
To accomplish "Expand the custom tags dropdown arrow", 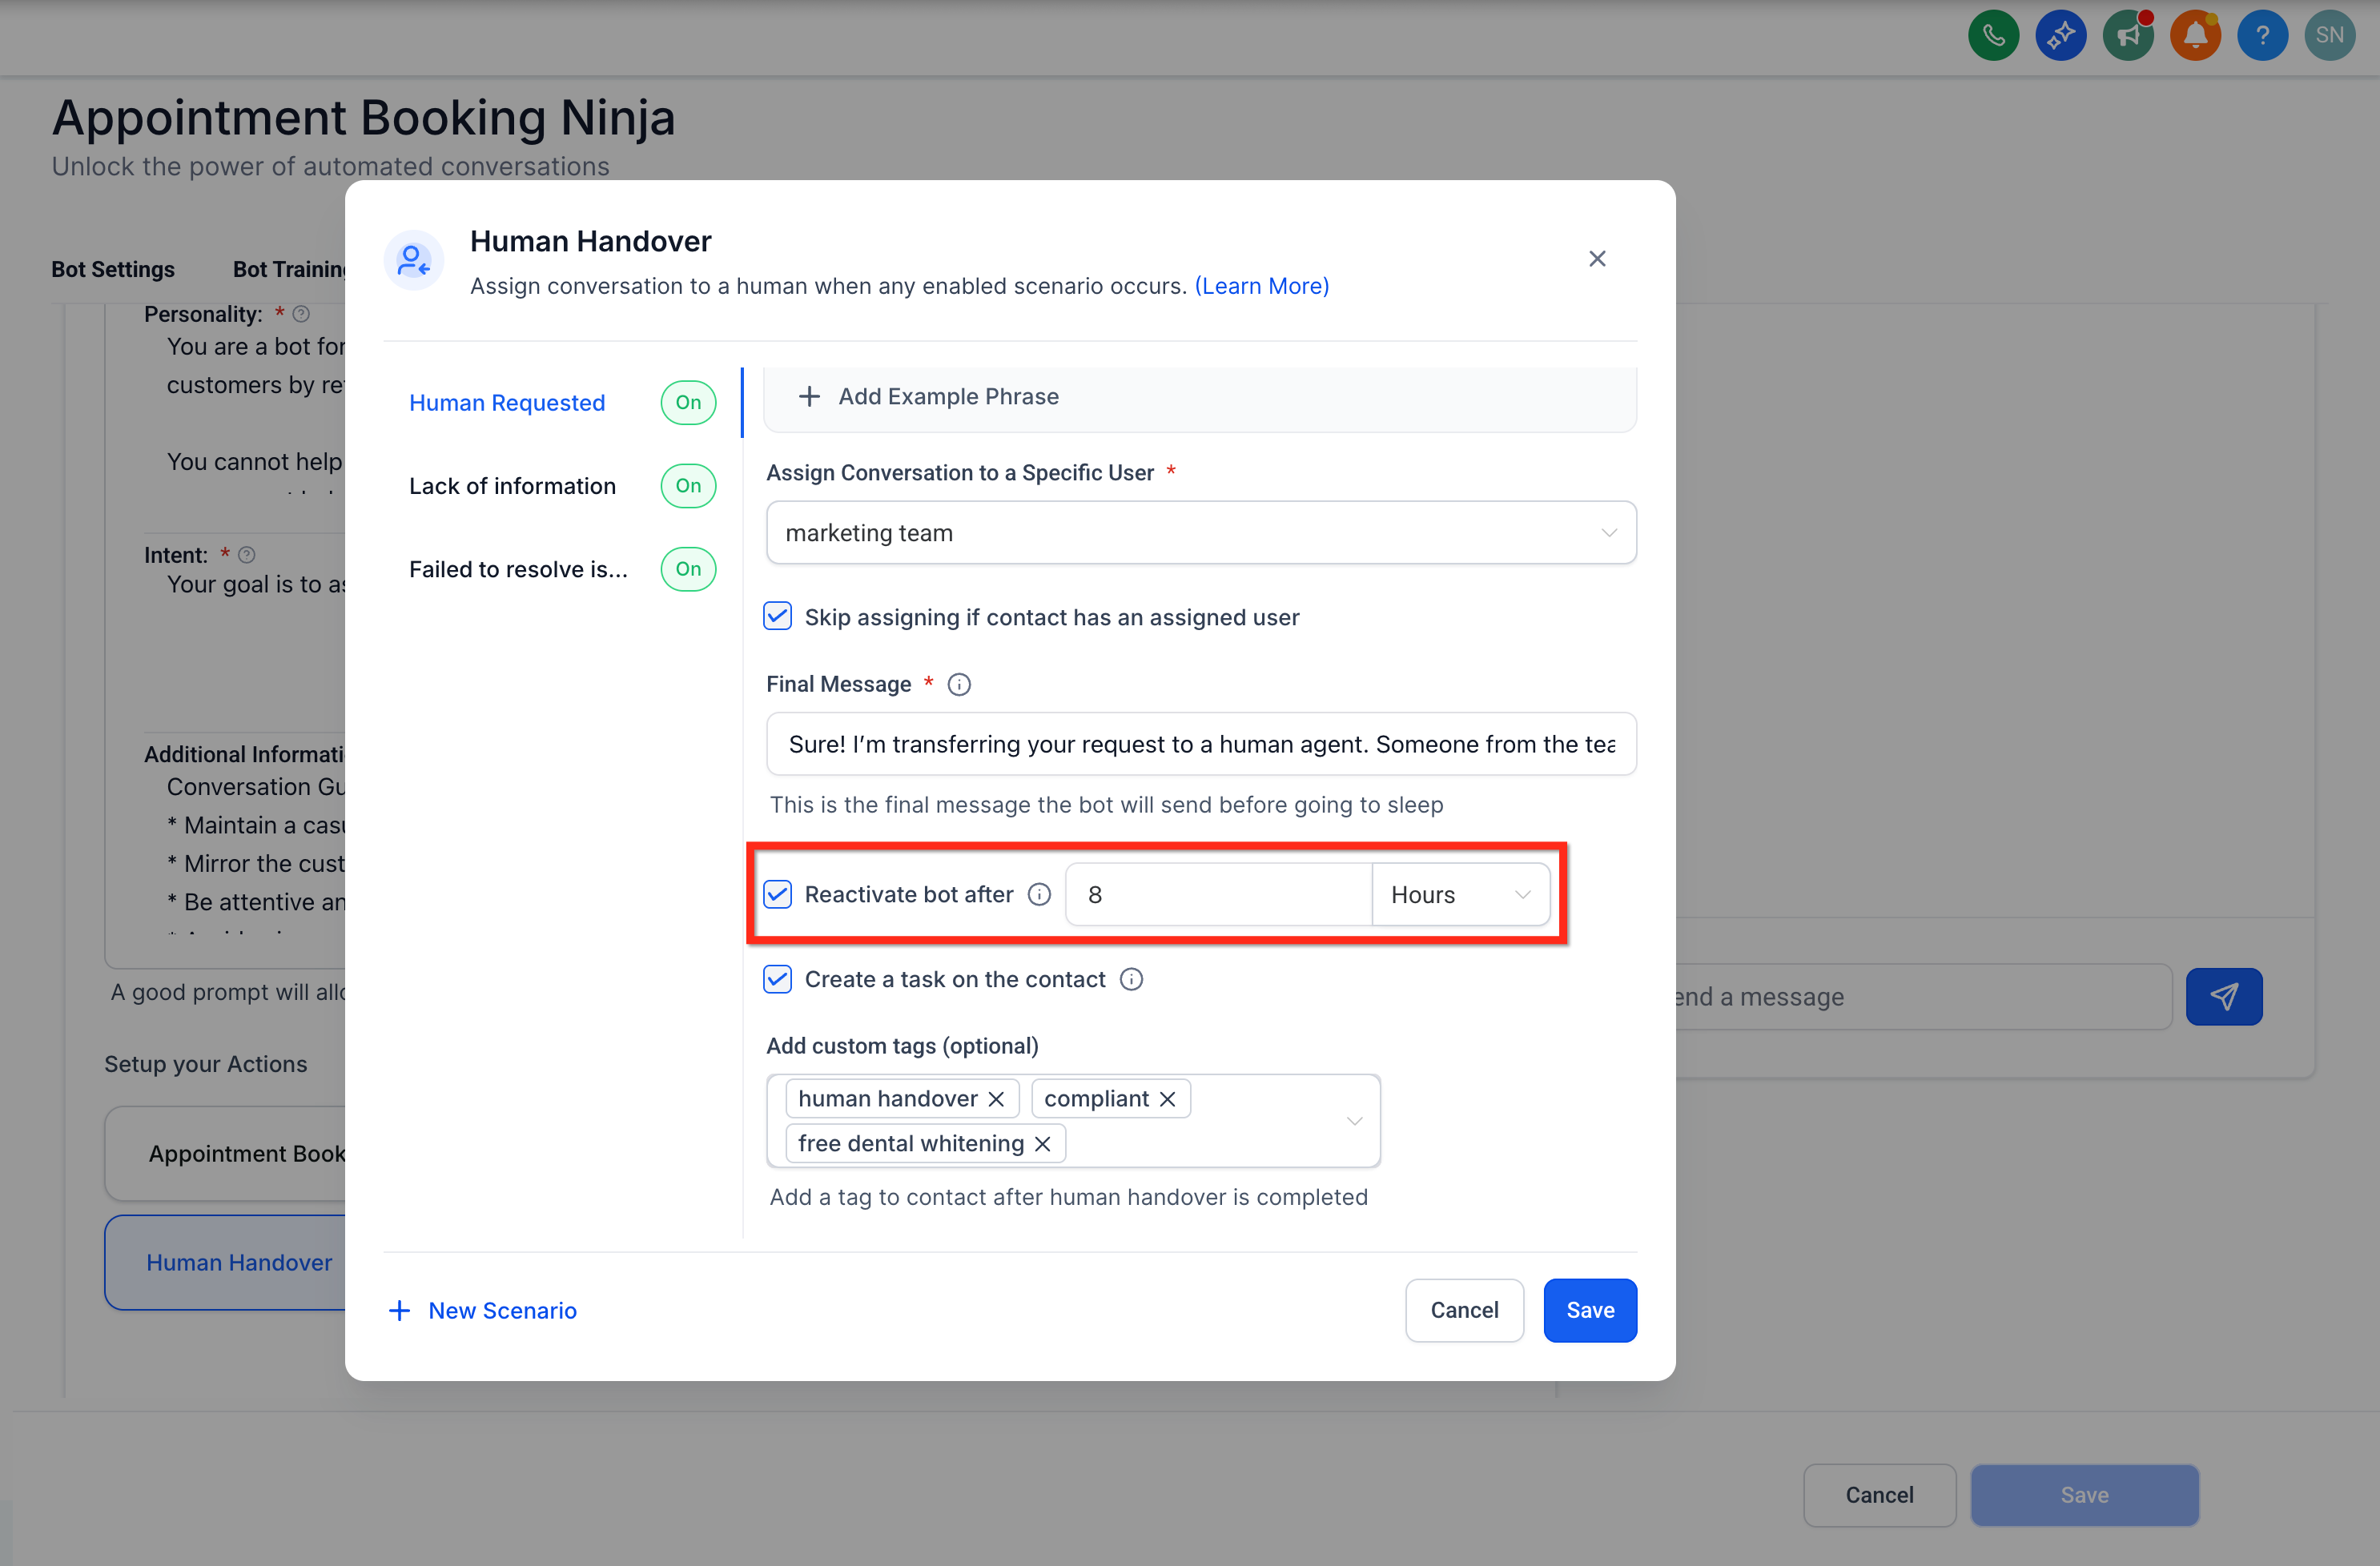I will (x=1354, y=1121).
